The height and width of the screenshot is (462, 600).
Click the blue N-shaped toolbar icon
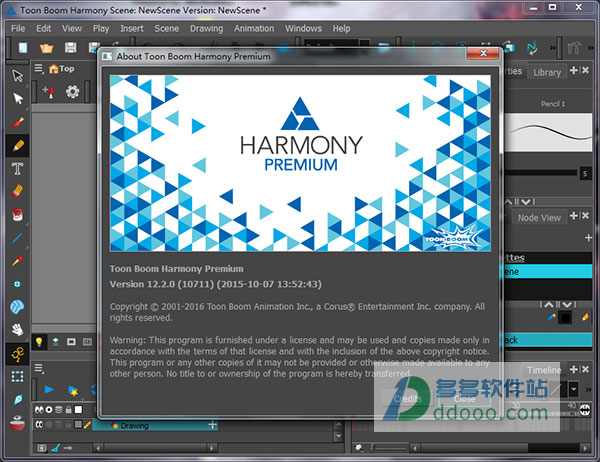[x=532, y=48]
